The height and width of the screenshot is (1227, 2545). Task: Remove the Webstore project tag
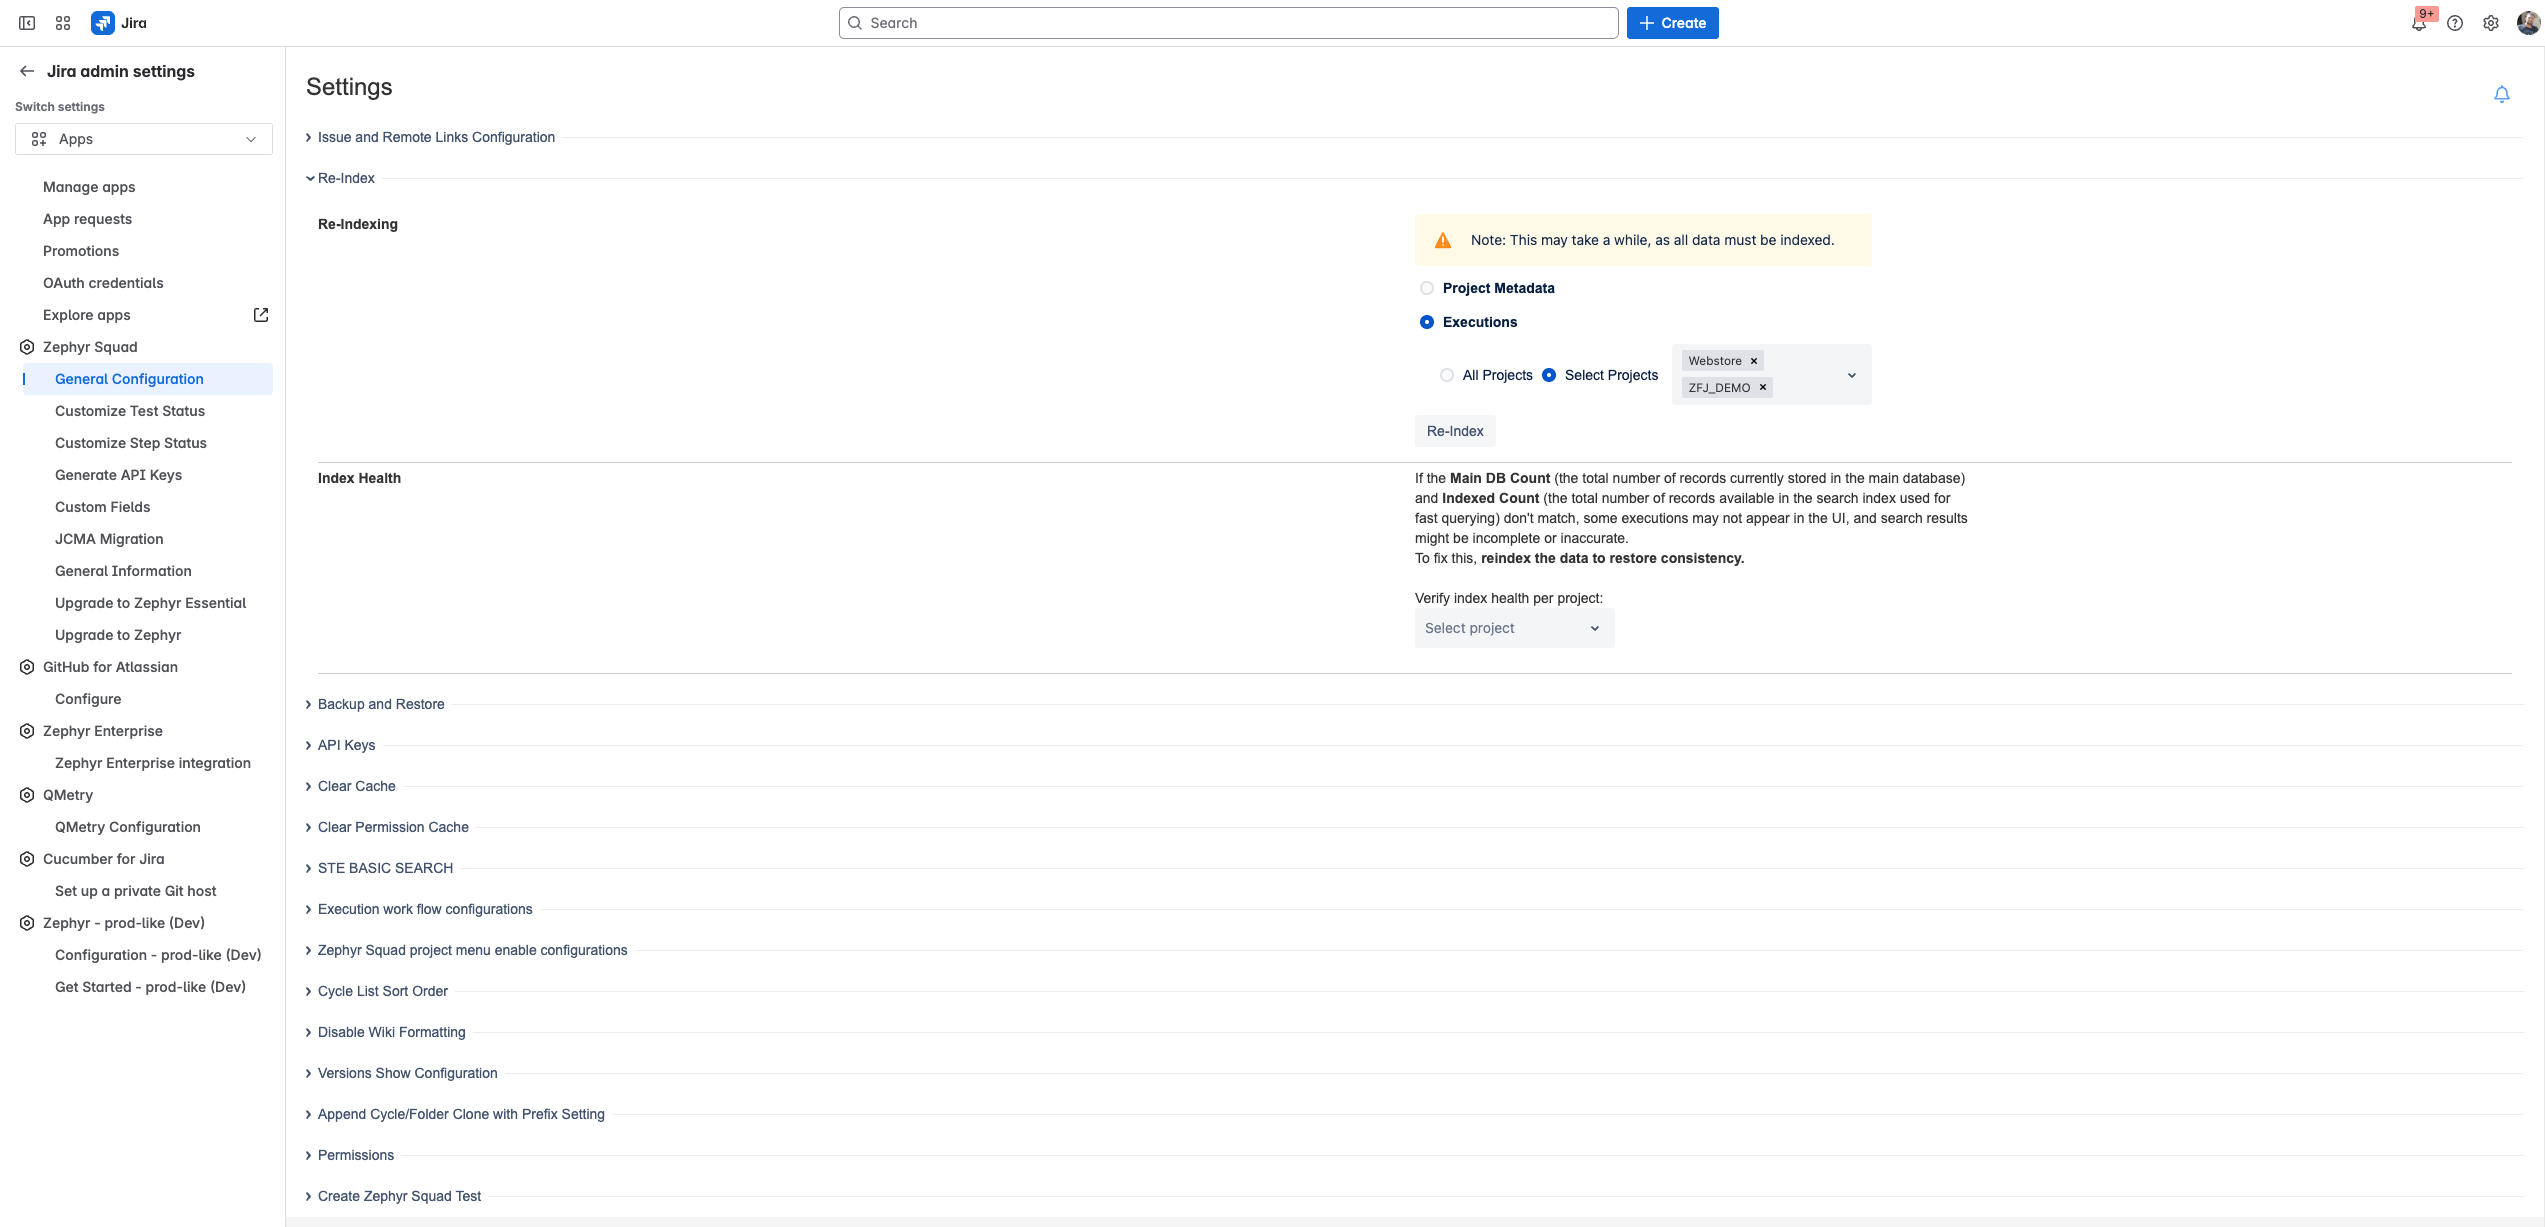(1753, 361)
